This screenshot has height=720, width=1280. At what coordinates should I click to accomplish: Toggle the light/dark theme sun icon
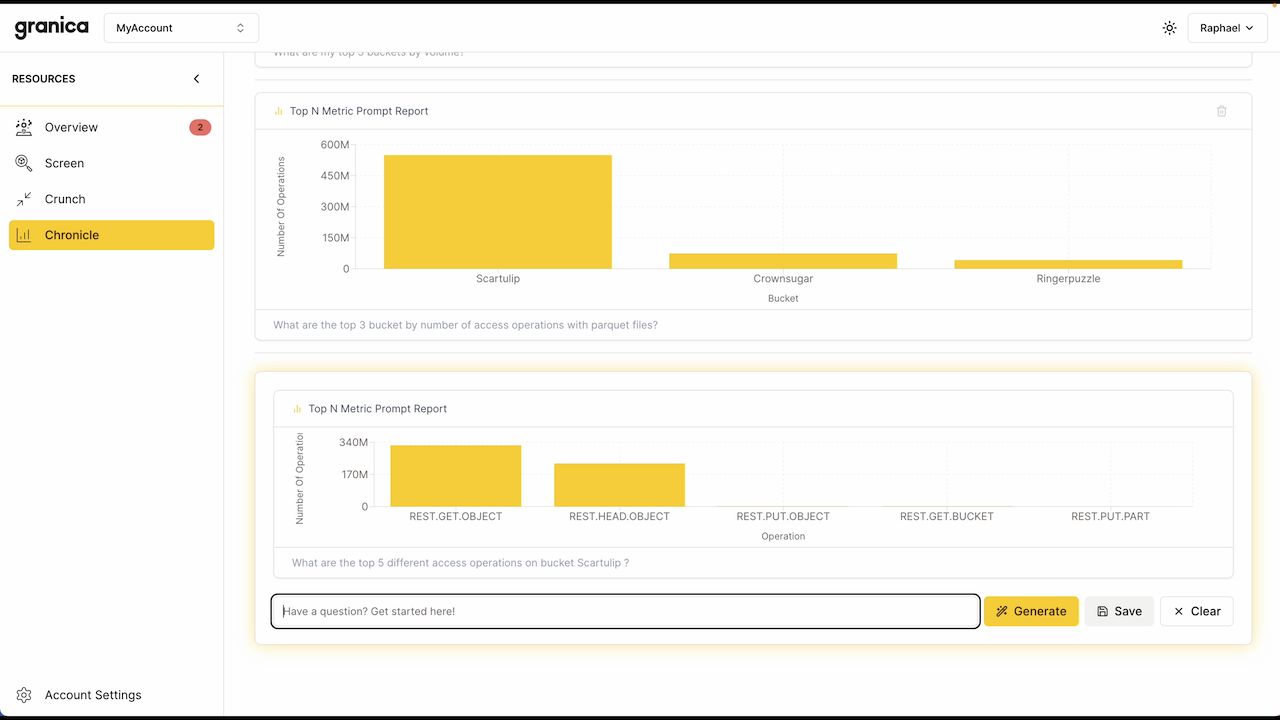click(1169, 28)
